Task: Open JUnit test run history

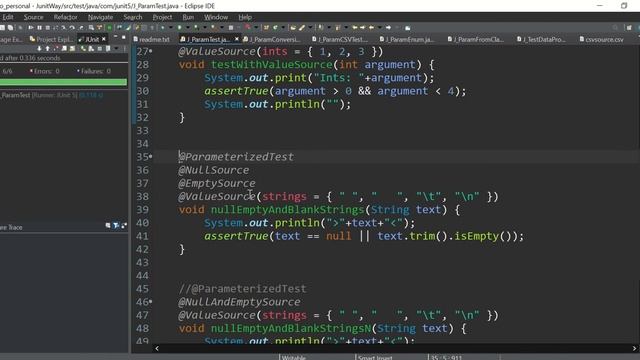Action: (x=108, y=49)
